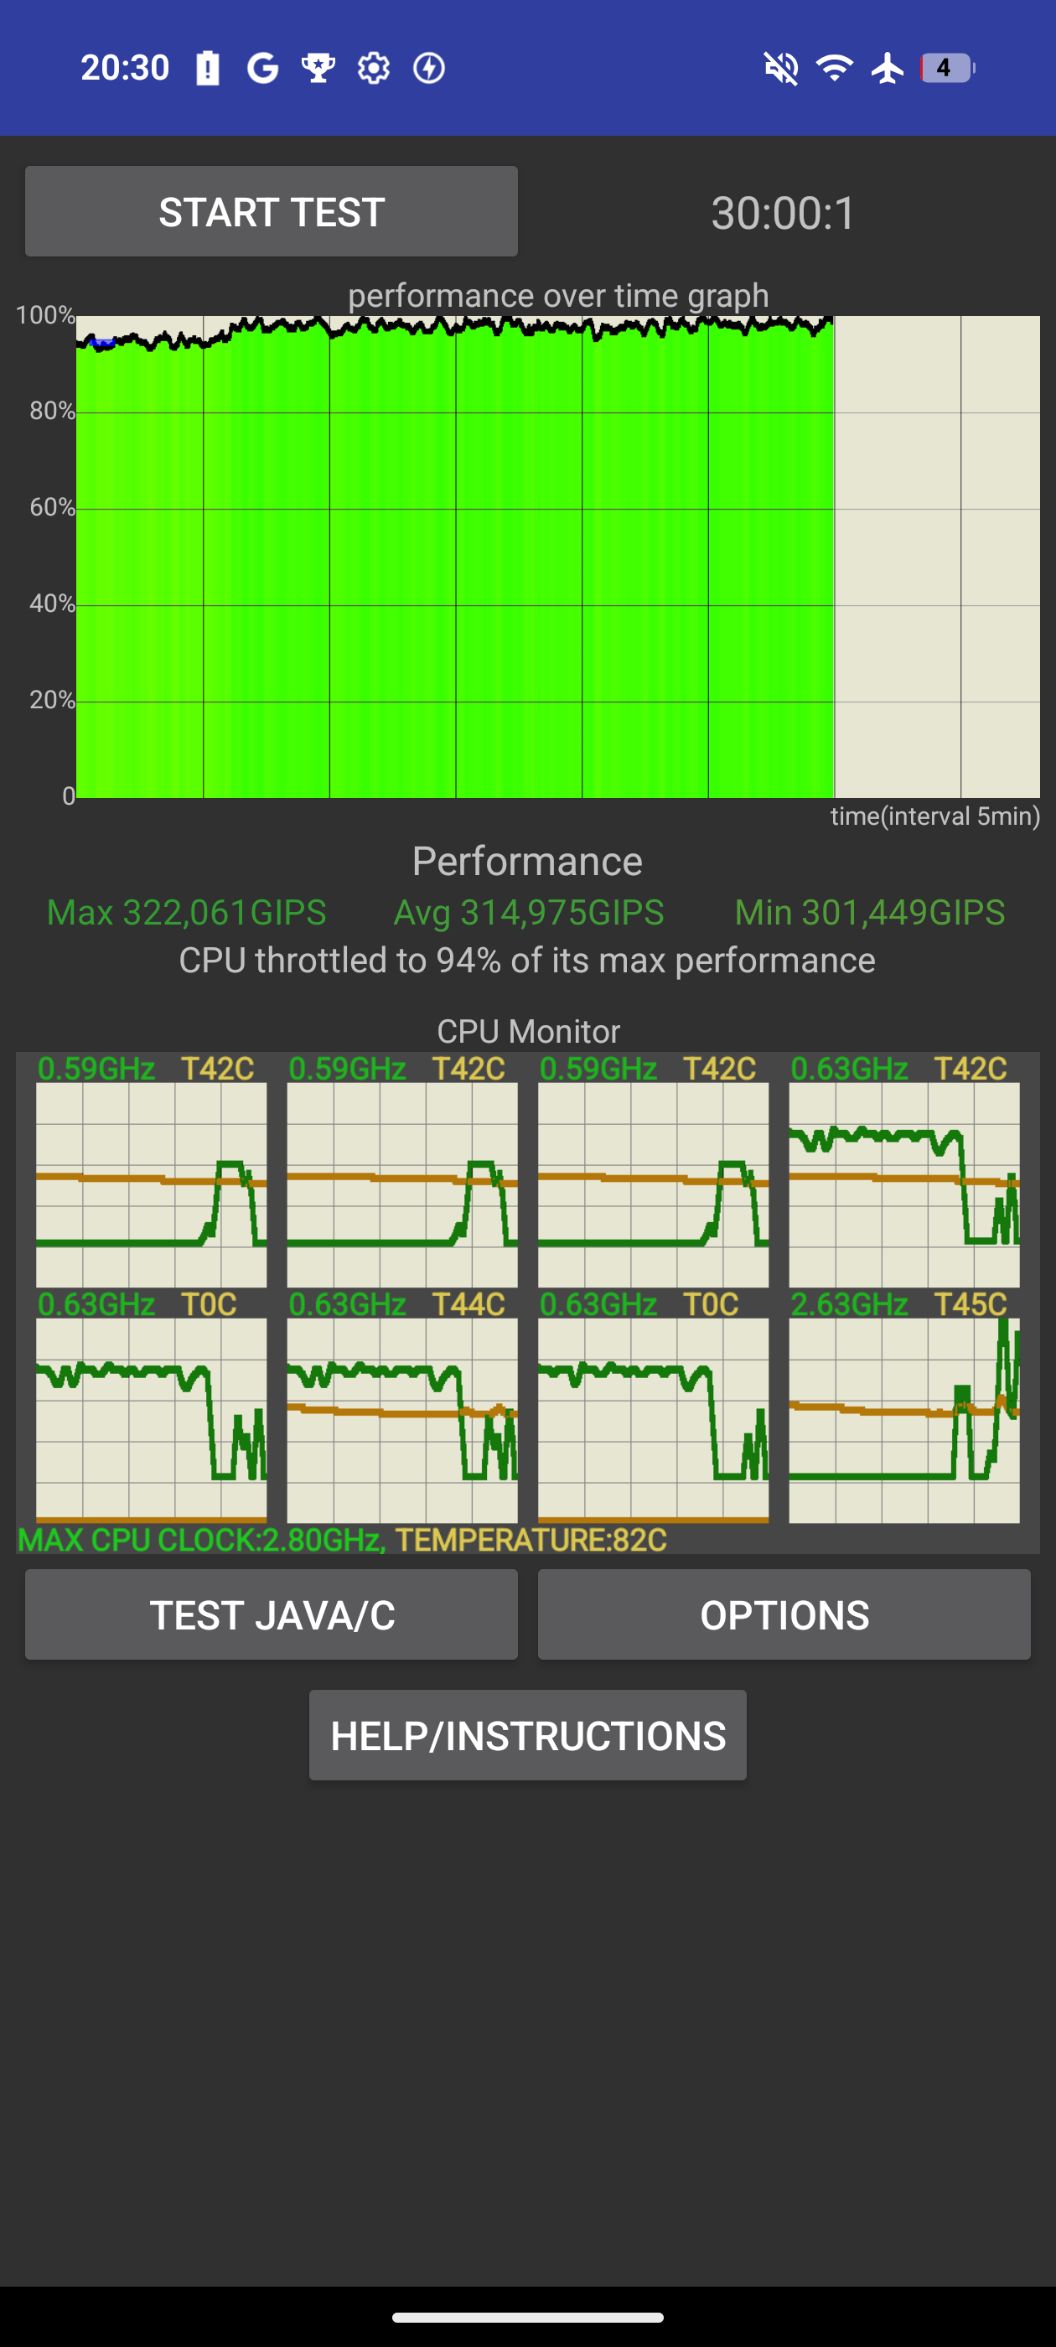Tap the 20:30 status bar clock

point(125,68)
